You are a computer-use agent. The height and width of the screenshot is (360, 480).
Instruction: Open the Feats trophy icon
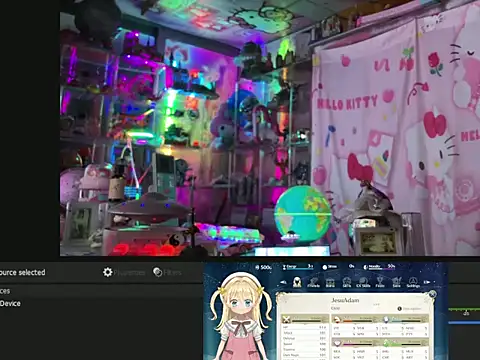380,283
